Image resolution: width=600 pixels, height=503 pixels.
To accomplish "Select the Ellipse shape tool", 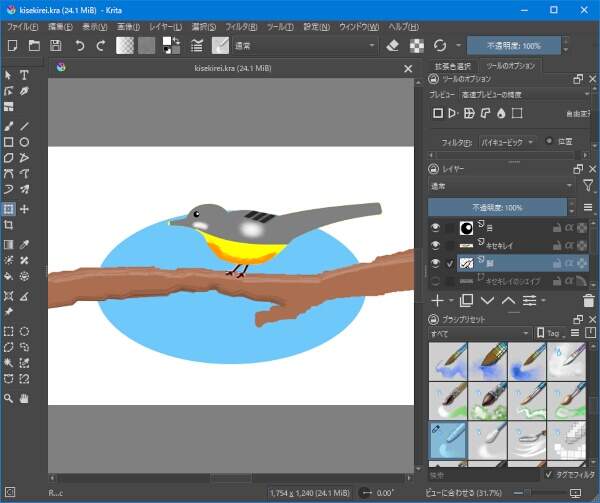I will 24,142.
